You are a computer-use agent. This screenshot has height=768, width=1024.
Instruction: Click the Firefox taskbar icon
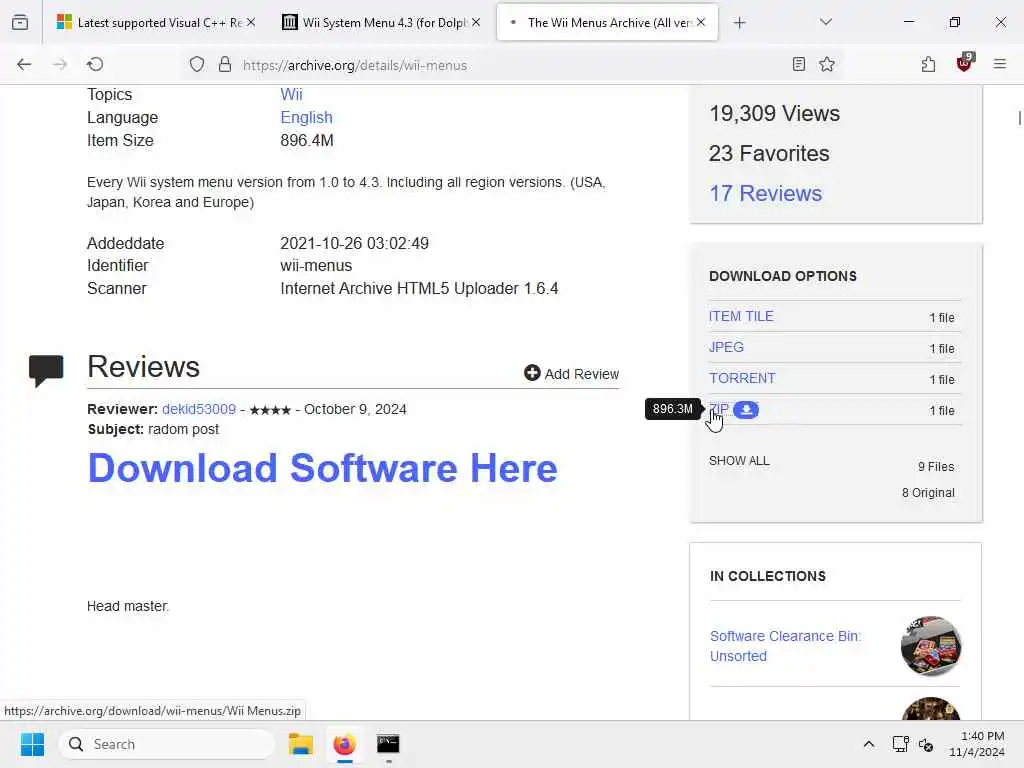click(x=344, y=744)
